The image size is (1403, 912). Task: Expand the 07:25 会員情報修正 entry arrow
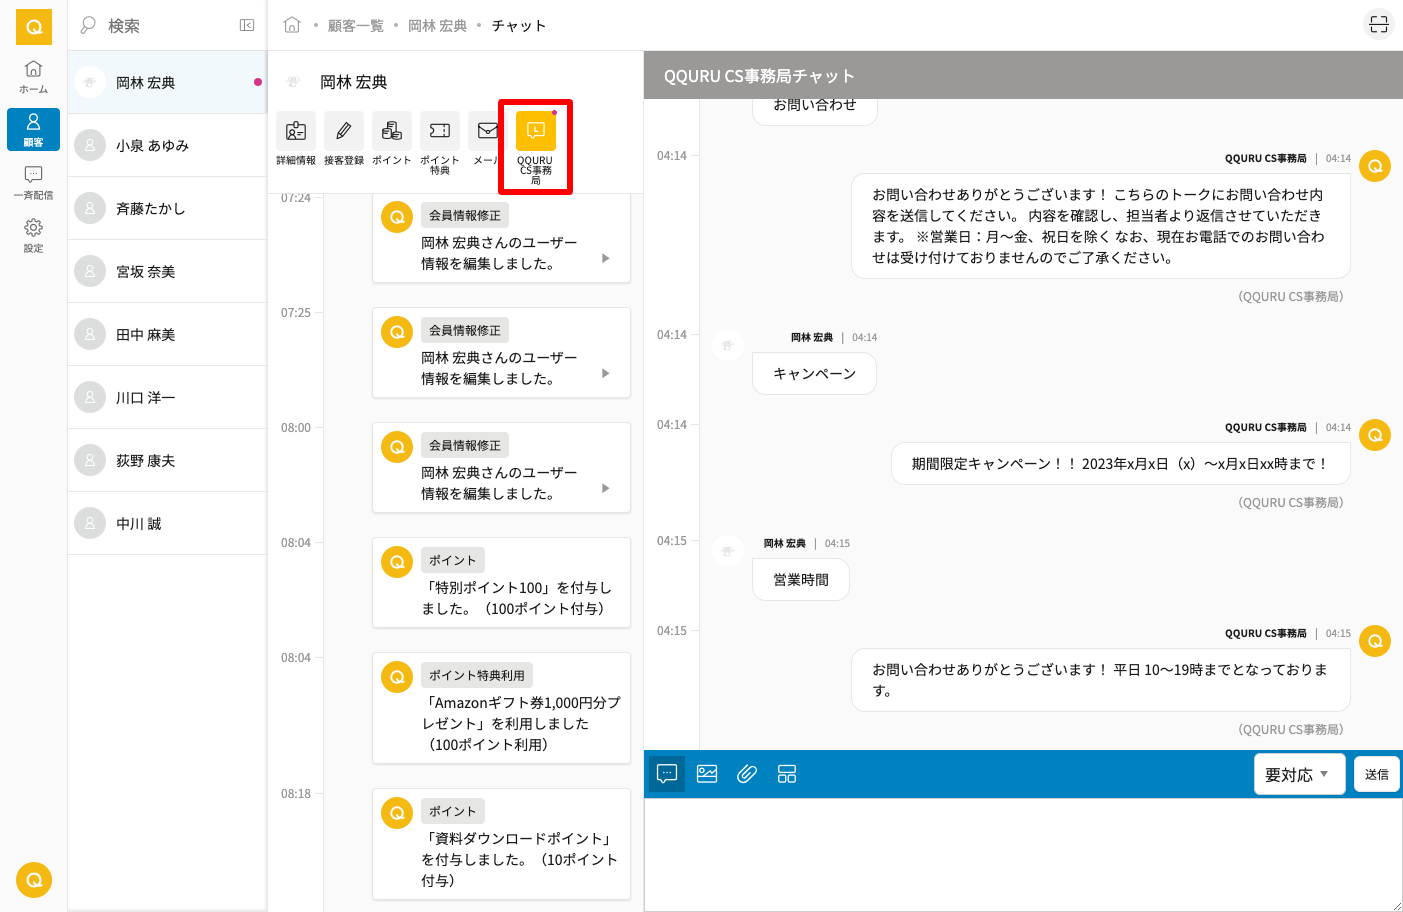(605, 373)
